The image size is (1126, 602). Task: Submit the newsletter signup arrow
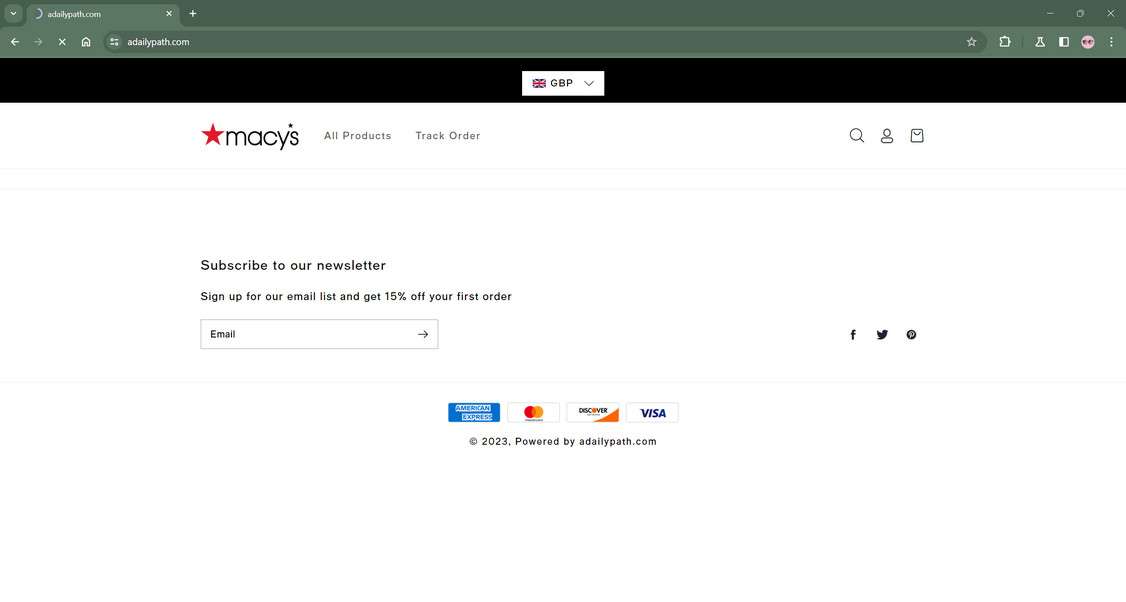click(x=423, y=334)
